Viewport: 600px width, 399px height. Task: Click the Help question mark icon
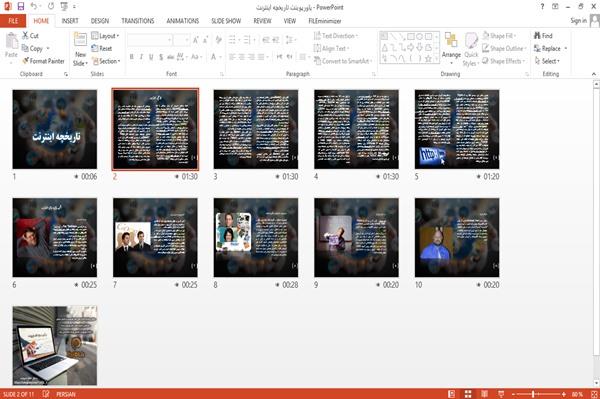pos(542,7)
